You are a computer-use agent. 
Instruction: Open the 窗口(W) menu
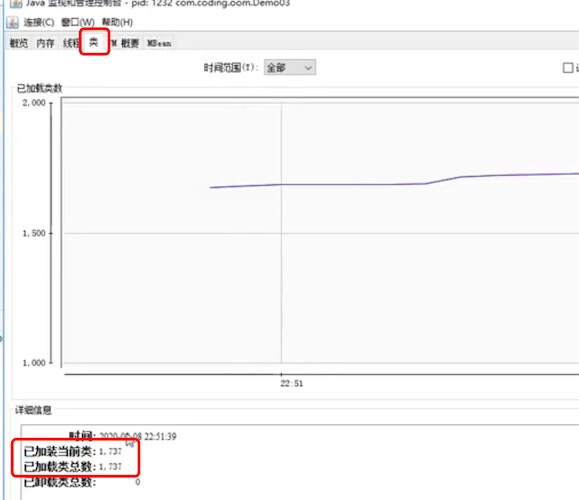(x=78, y=23)
